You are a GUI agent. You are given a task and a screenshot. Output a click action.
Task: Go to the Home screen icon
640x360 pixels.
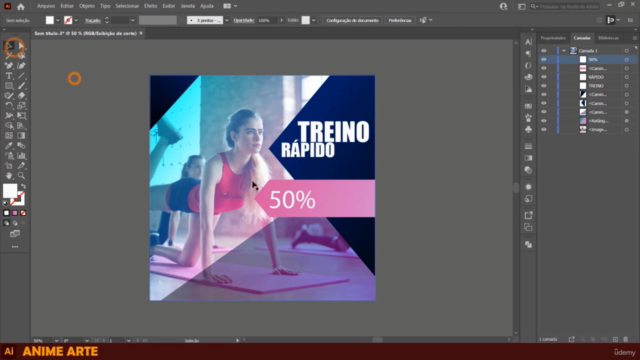click(x=20, y=6)
